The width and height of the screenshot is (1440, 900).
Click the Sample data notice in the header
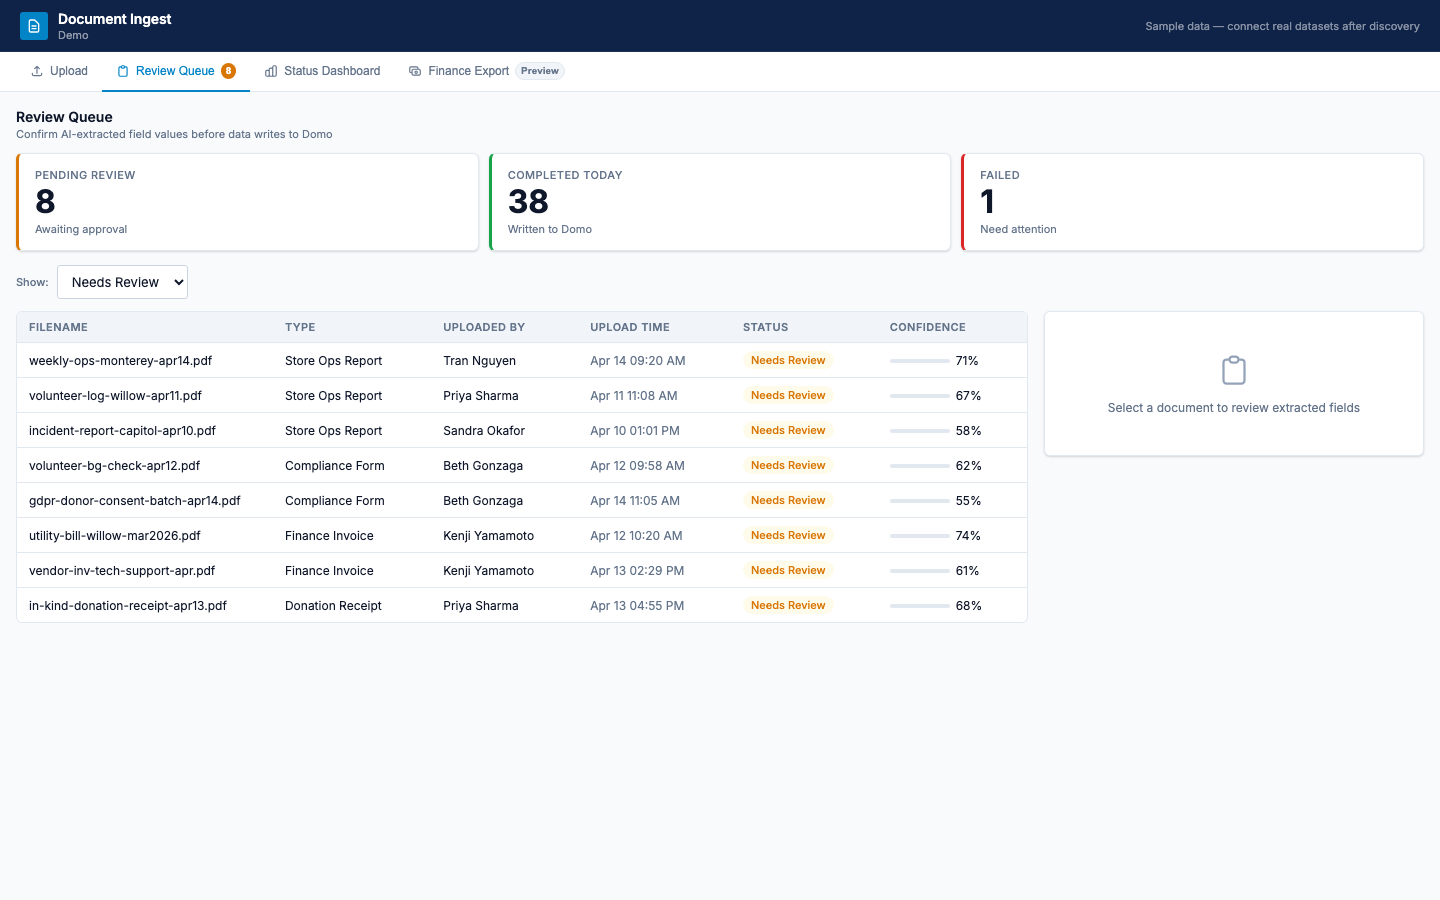[1282, 26]
